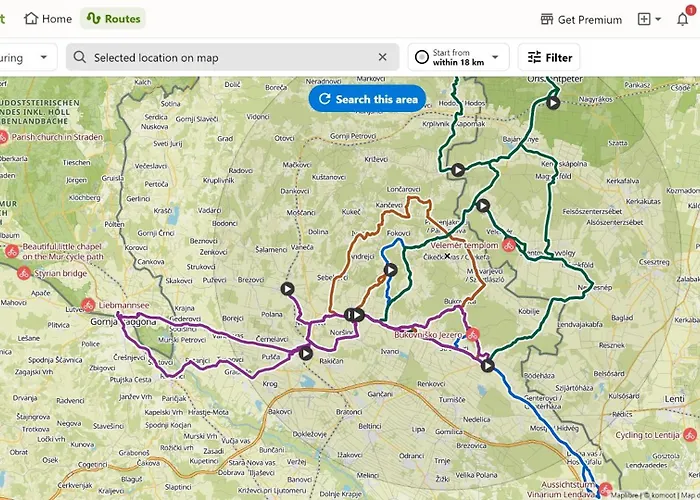This screenshot has height=500, width=700.
Task: Open the plus create menu dropdown
Action: pos(650,19)
